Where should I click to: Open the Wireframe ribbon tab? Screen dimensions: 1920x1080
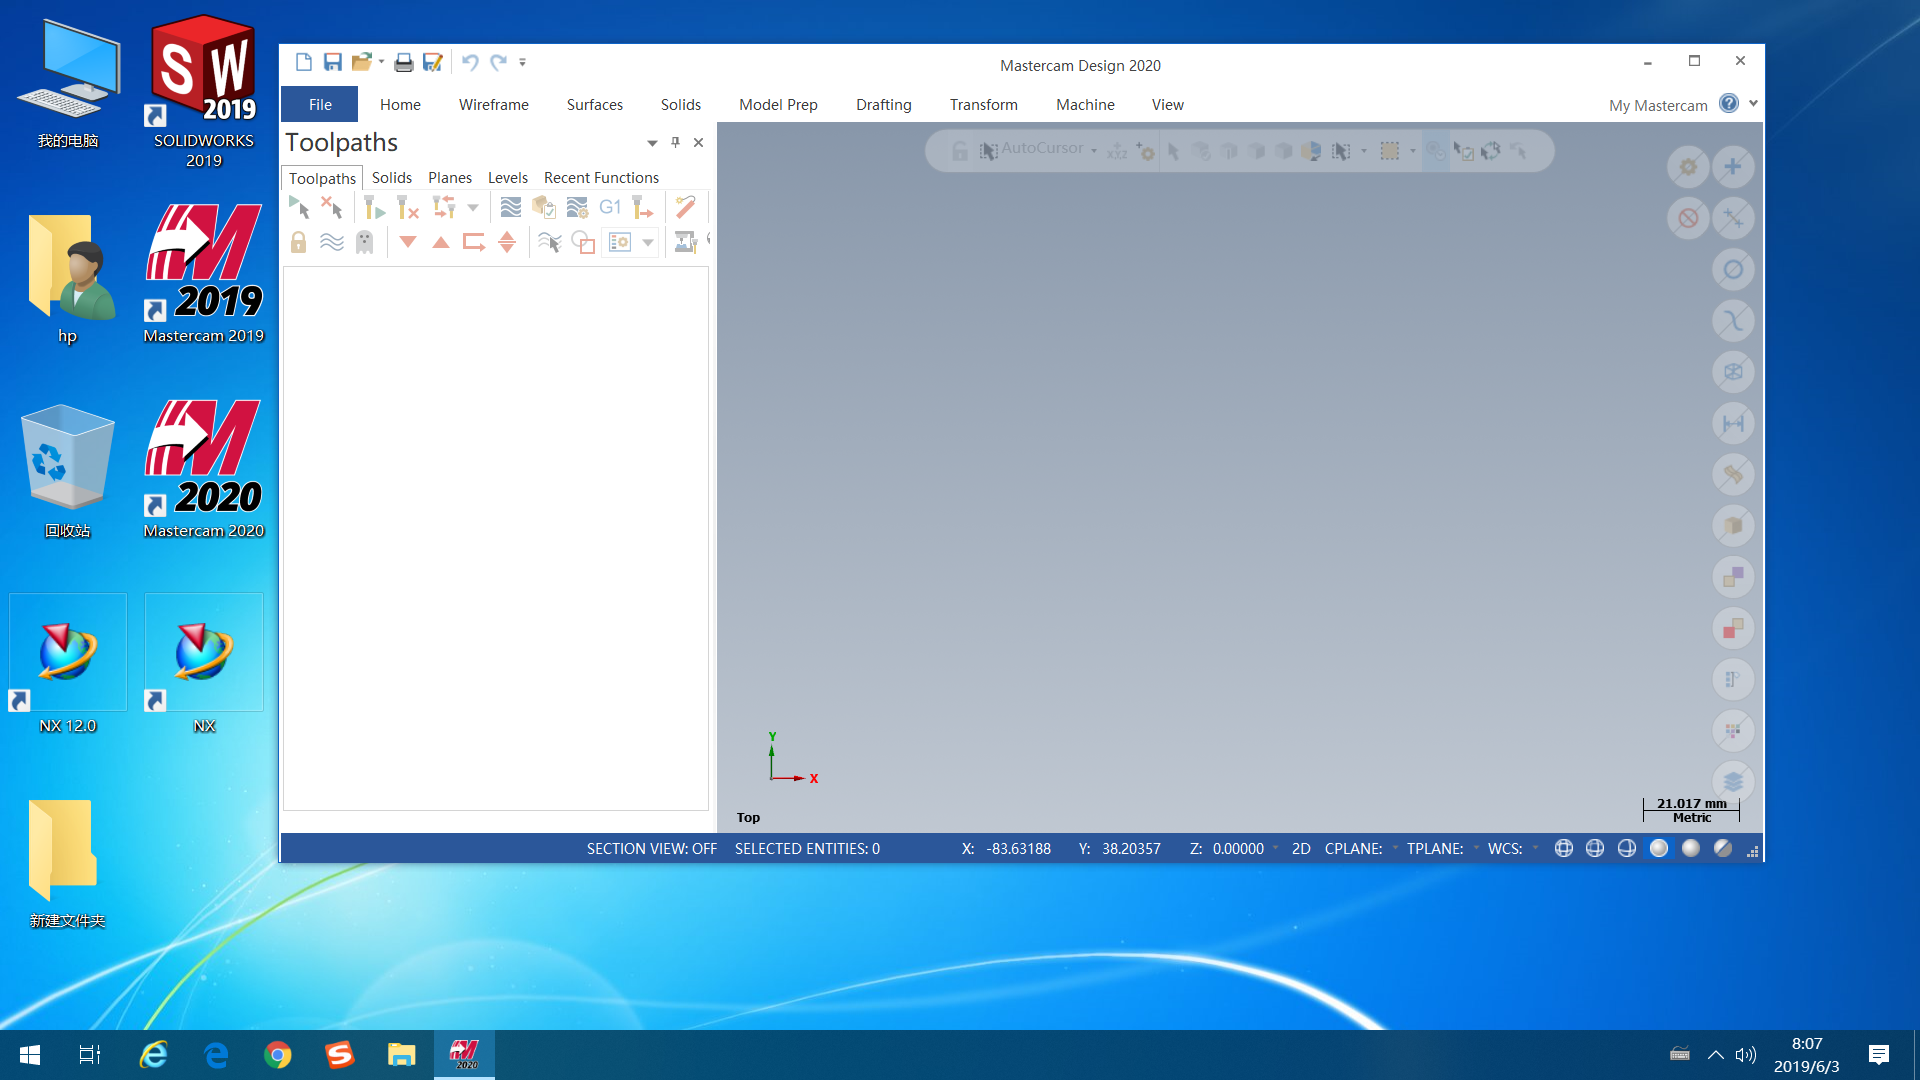point(493,105)
